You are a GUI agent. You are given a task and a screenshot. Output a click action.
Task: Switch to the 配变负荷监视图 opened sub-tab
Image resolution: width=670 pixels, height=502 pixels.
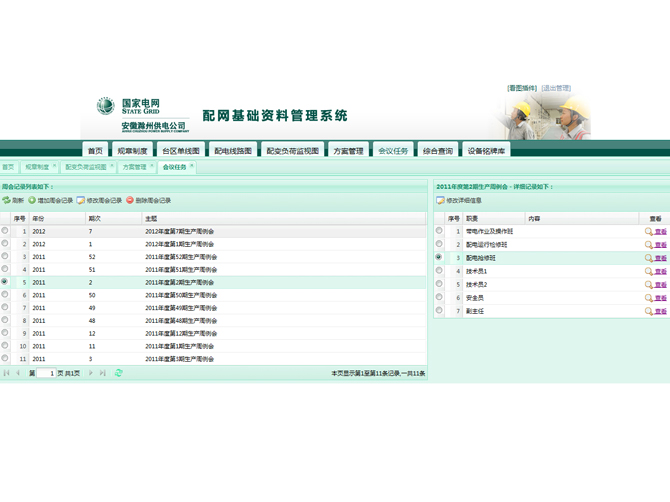click(x=86, y=167)
